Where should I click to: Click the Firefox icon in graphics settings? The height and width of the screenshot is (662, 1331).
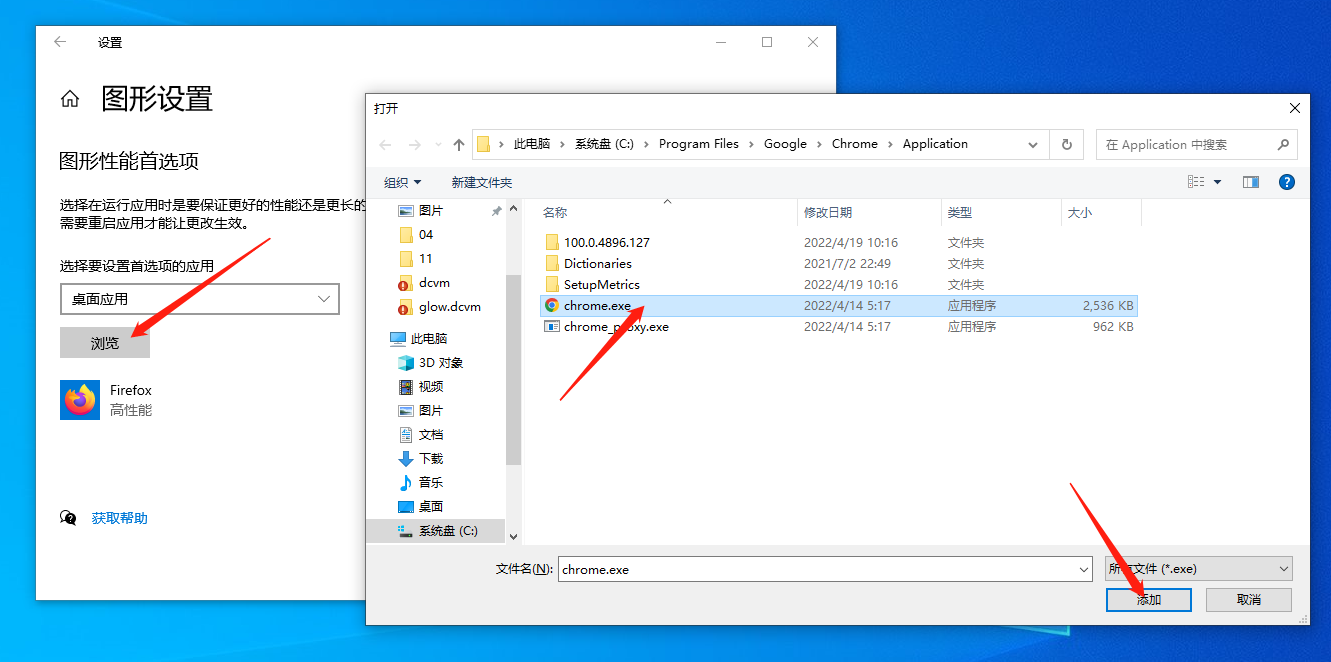80,400
